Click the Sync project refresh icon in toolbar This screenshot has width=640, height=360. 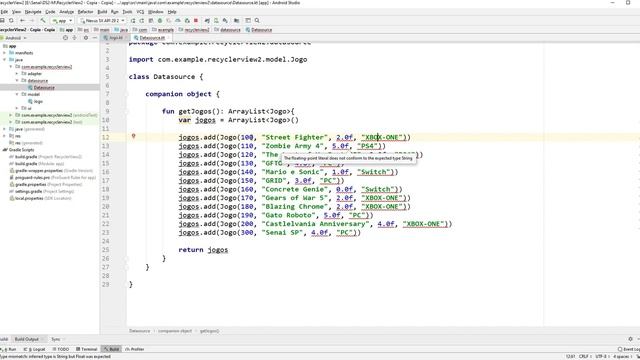11,20
